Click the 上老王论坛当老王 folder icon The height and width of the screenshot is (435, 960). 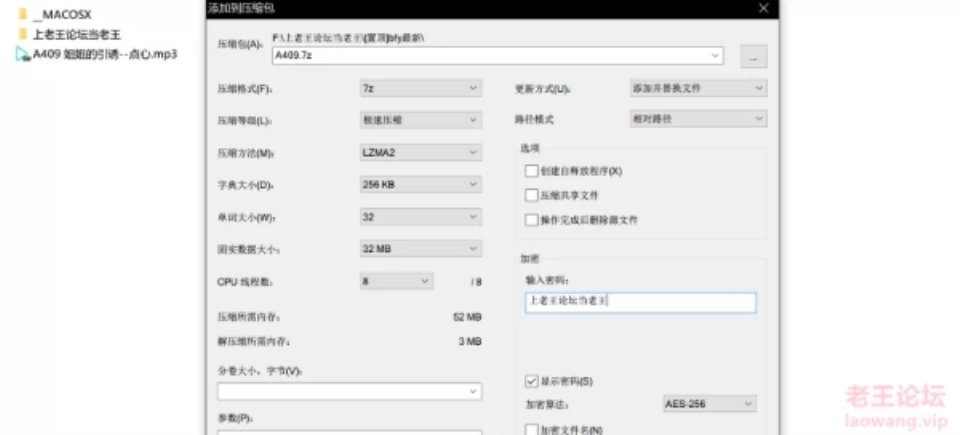click(23, 34)
